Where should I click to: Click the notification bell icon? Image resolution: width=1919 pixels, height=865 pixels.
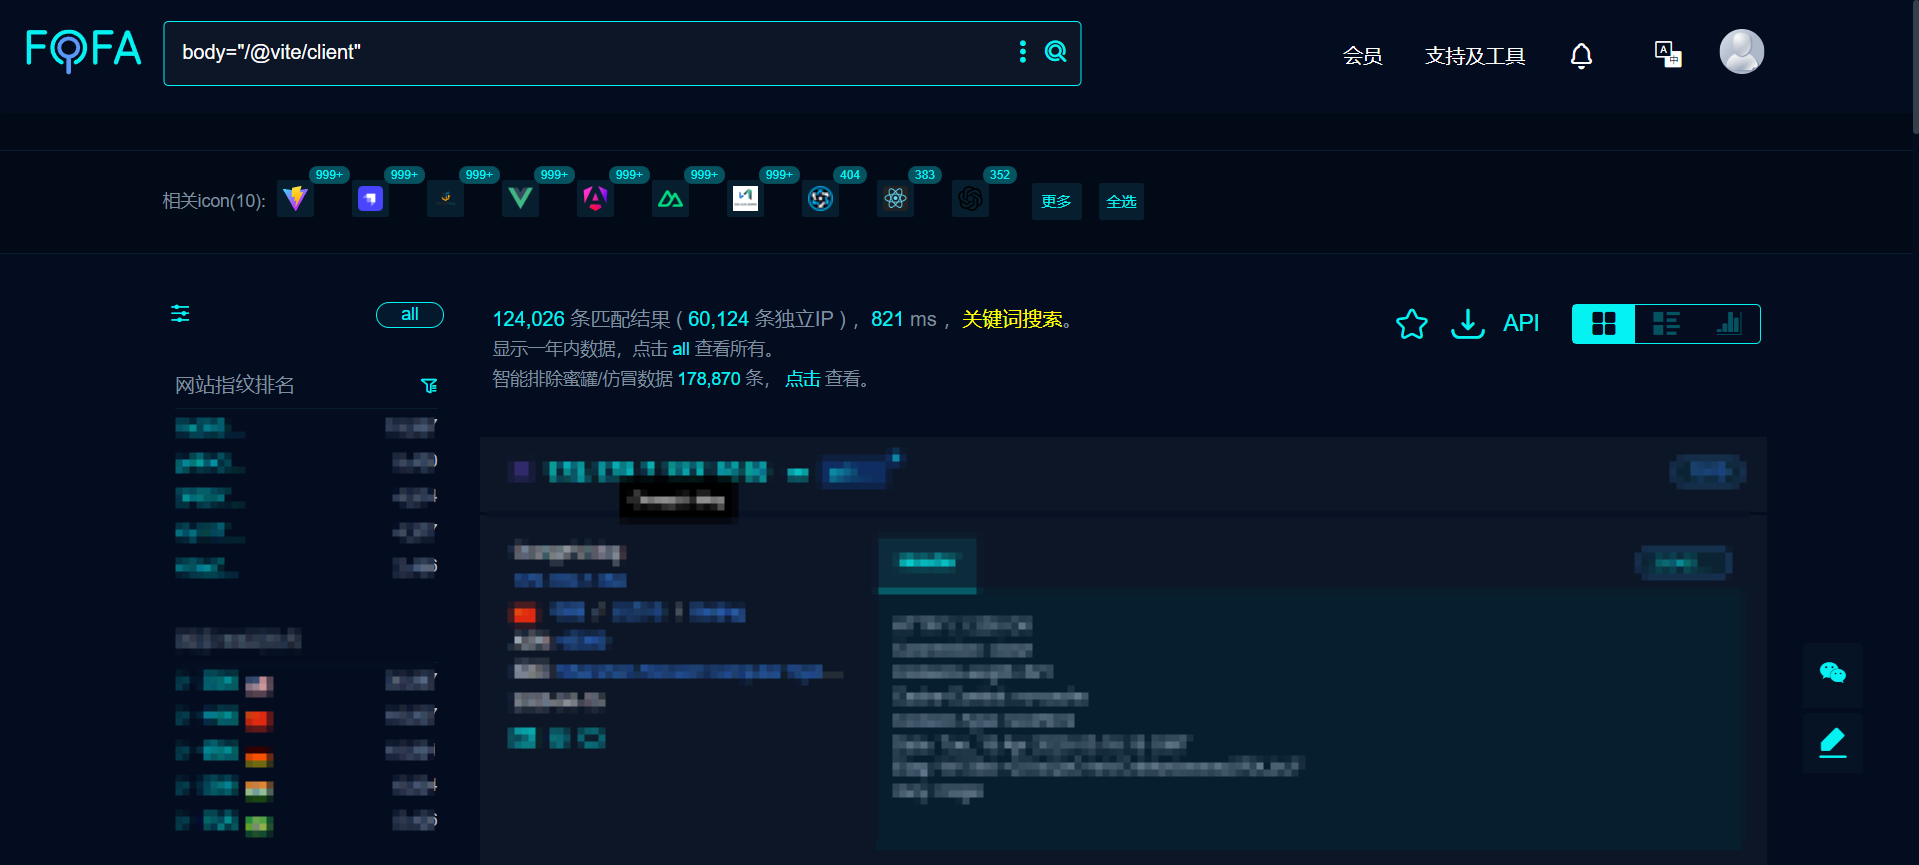1580,56
